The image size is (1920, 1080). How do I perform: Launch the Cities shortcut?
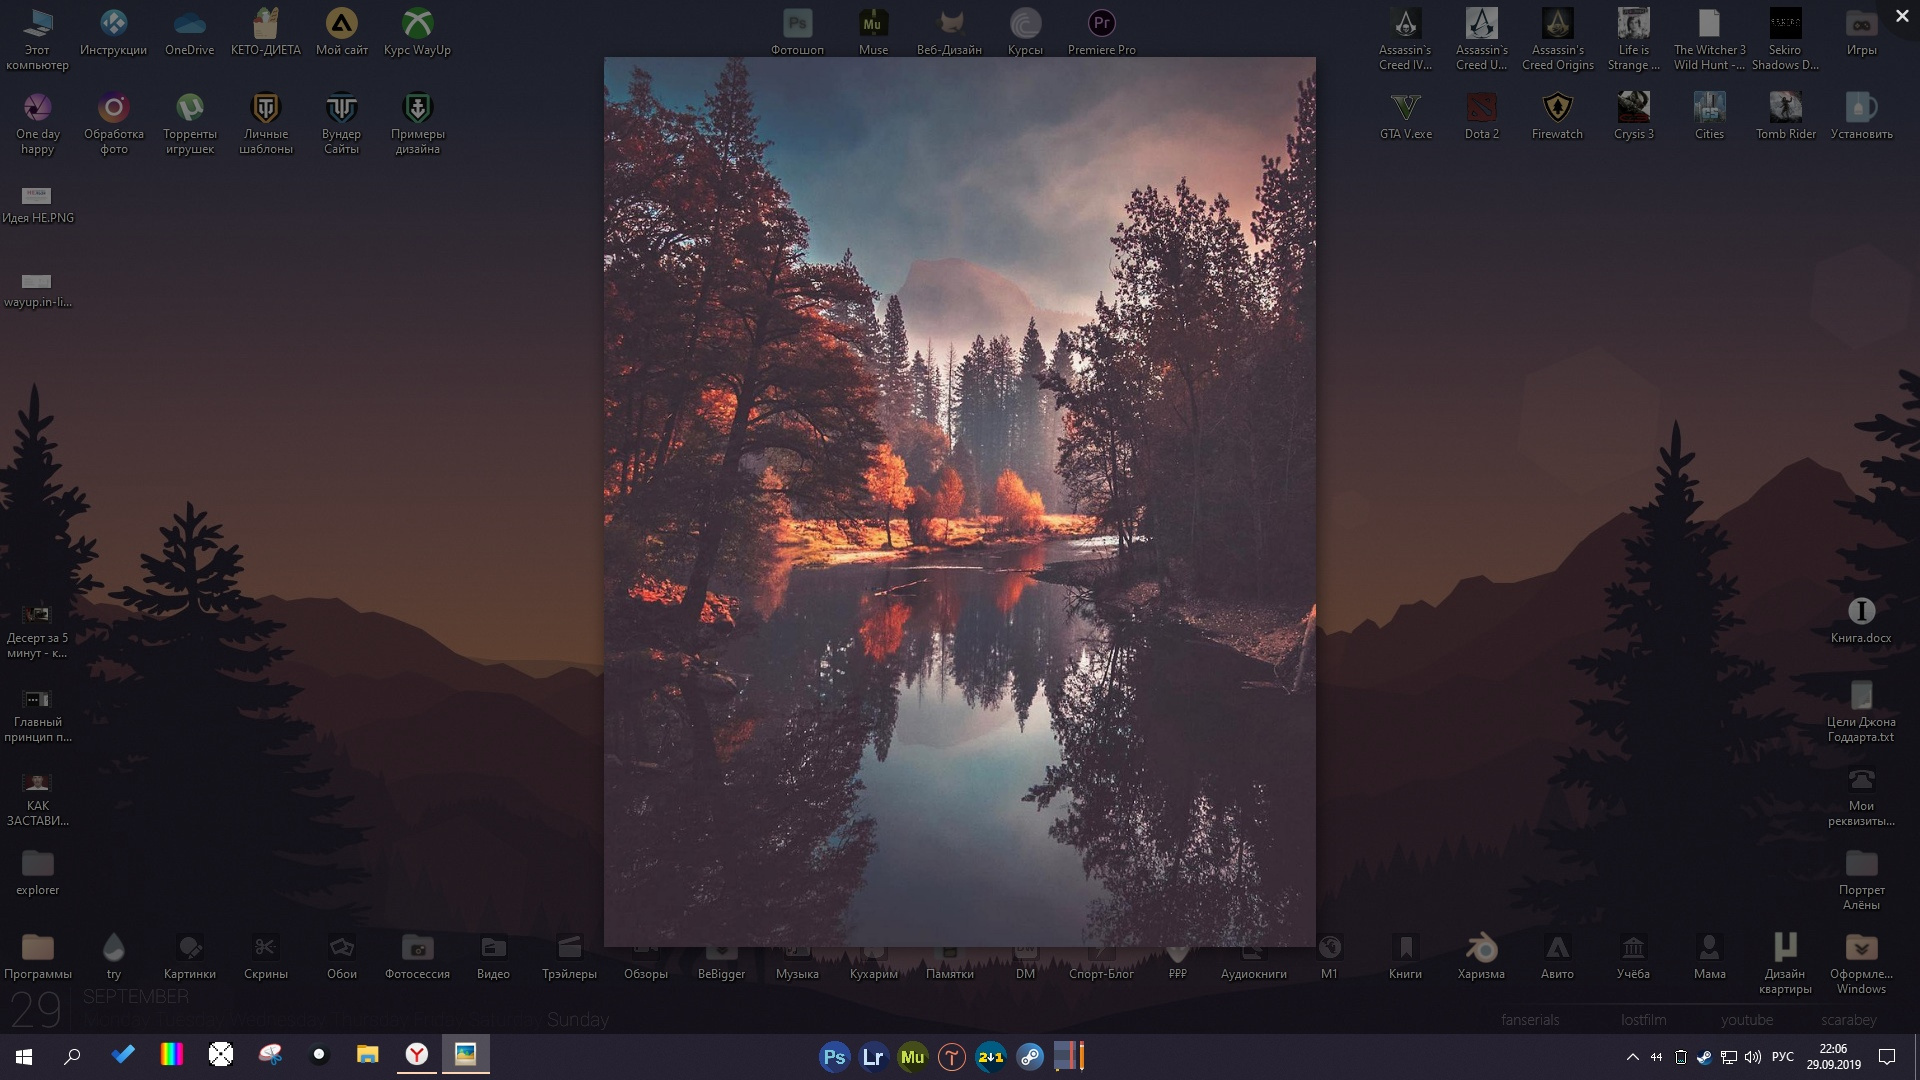click(1709, 115)
